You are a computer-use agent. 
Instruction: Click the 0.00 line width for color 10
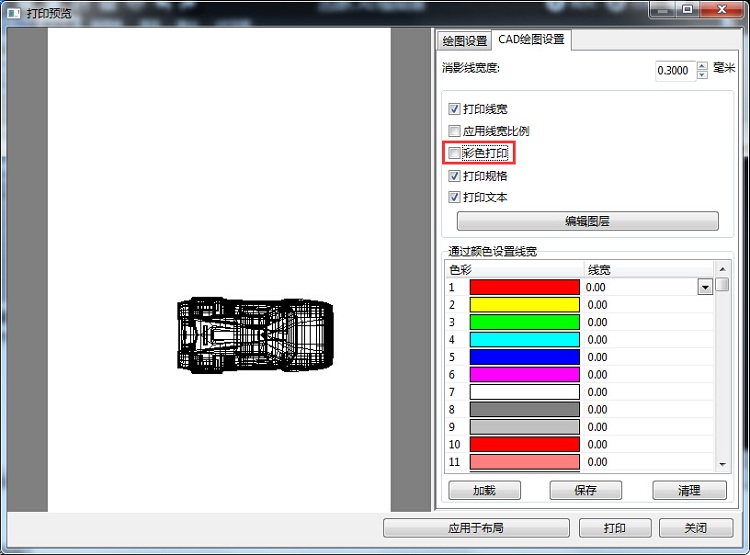597,444
